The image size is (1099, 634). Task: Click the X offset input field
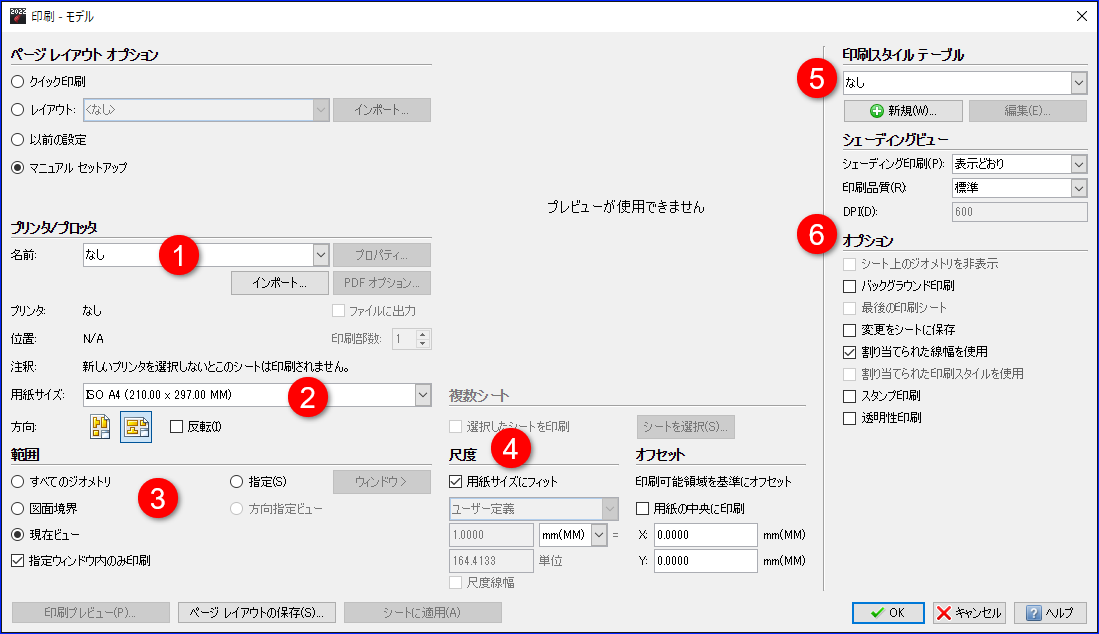click(706, 535)
